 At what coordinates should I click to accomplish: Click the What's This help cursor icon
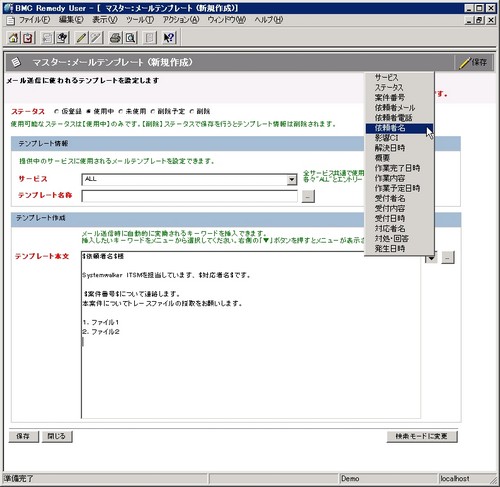coord(169,38)
